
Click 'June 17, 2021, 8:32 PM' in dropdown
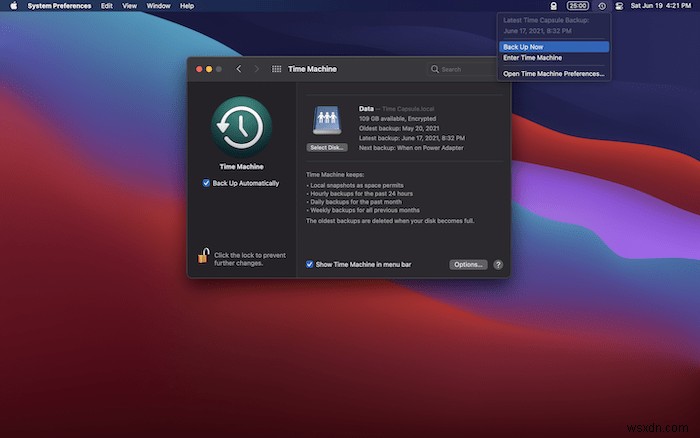(x=537, y=31)
